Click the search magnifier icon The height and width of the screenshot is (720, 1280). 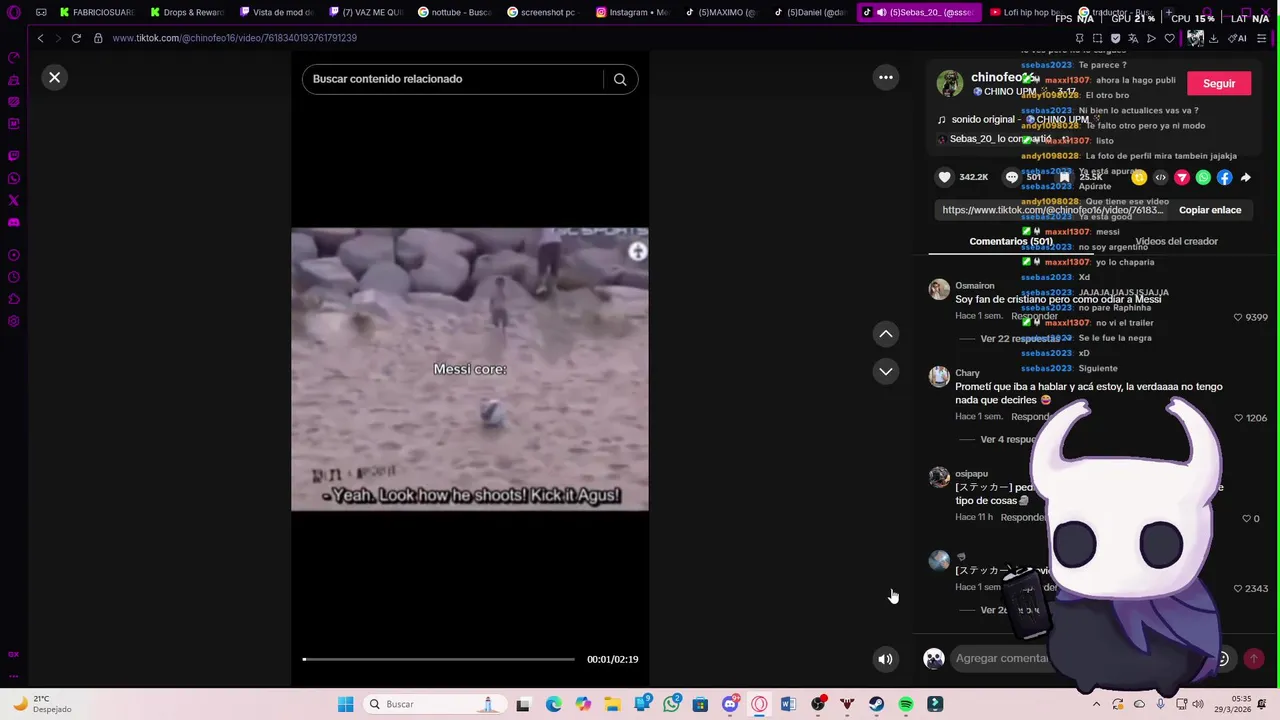point(620,79)
